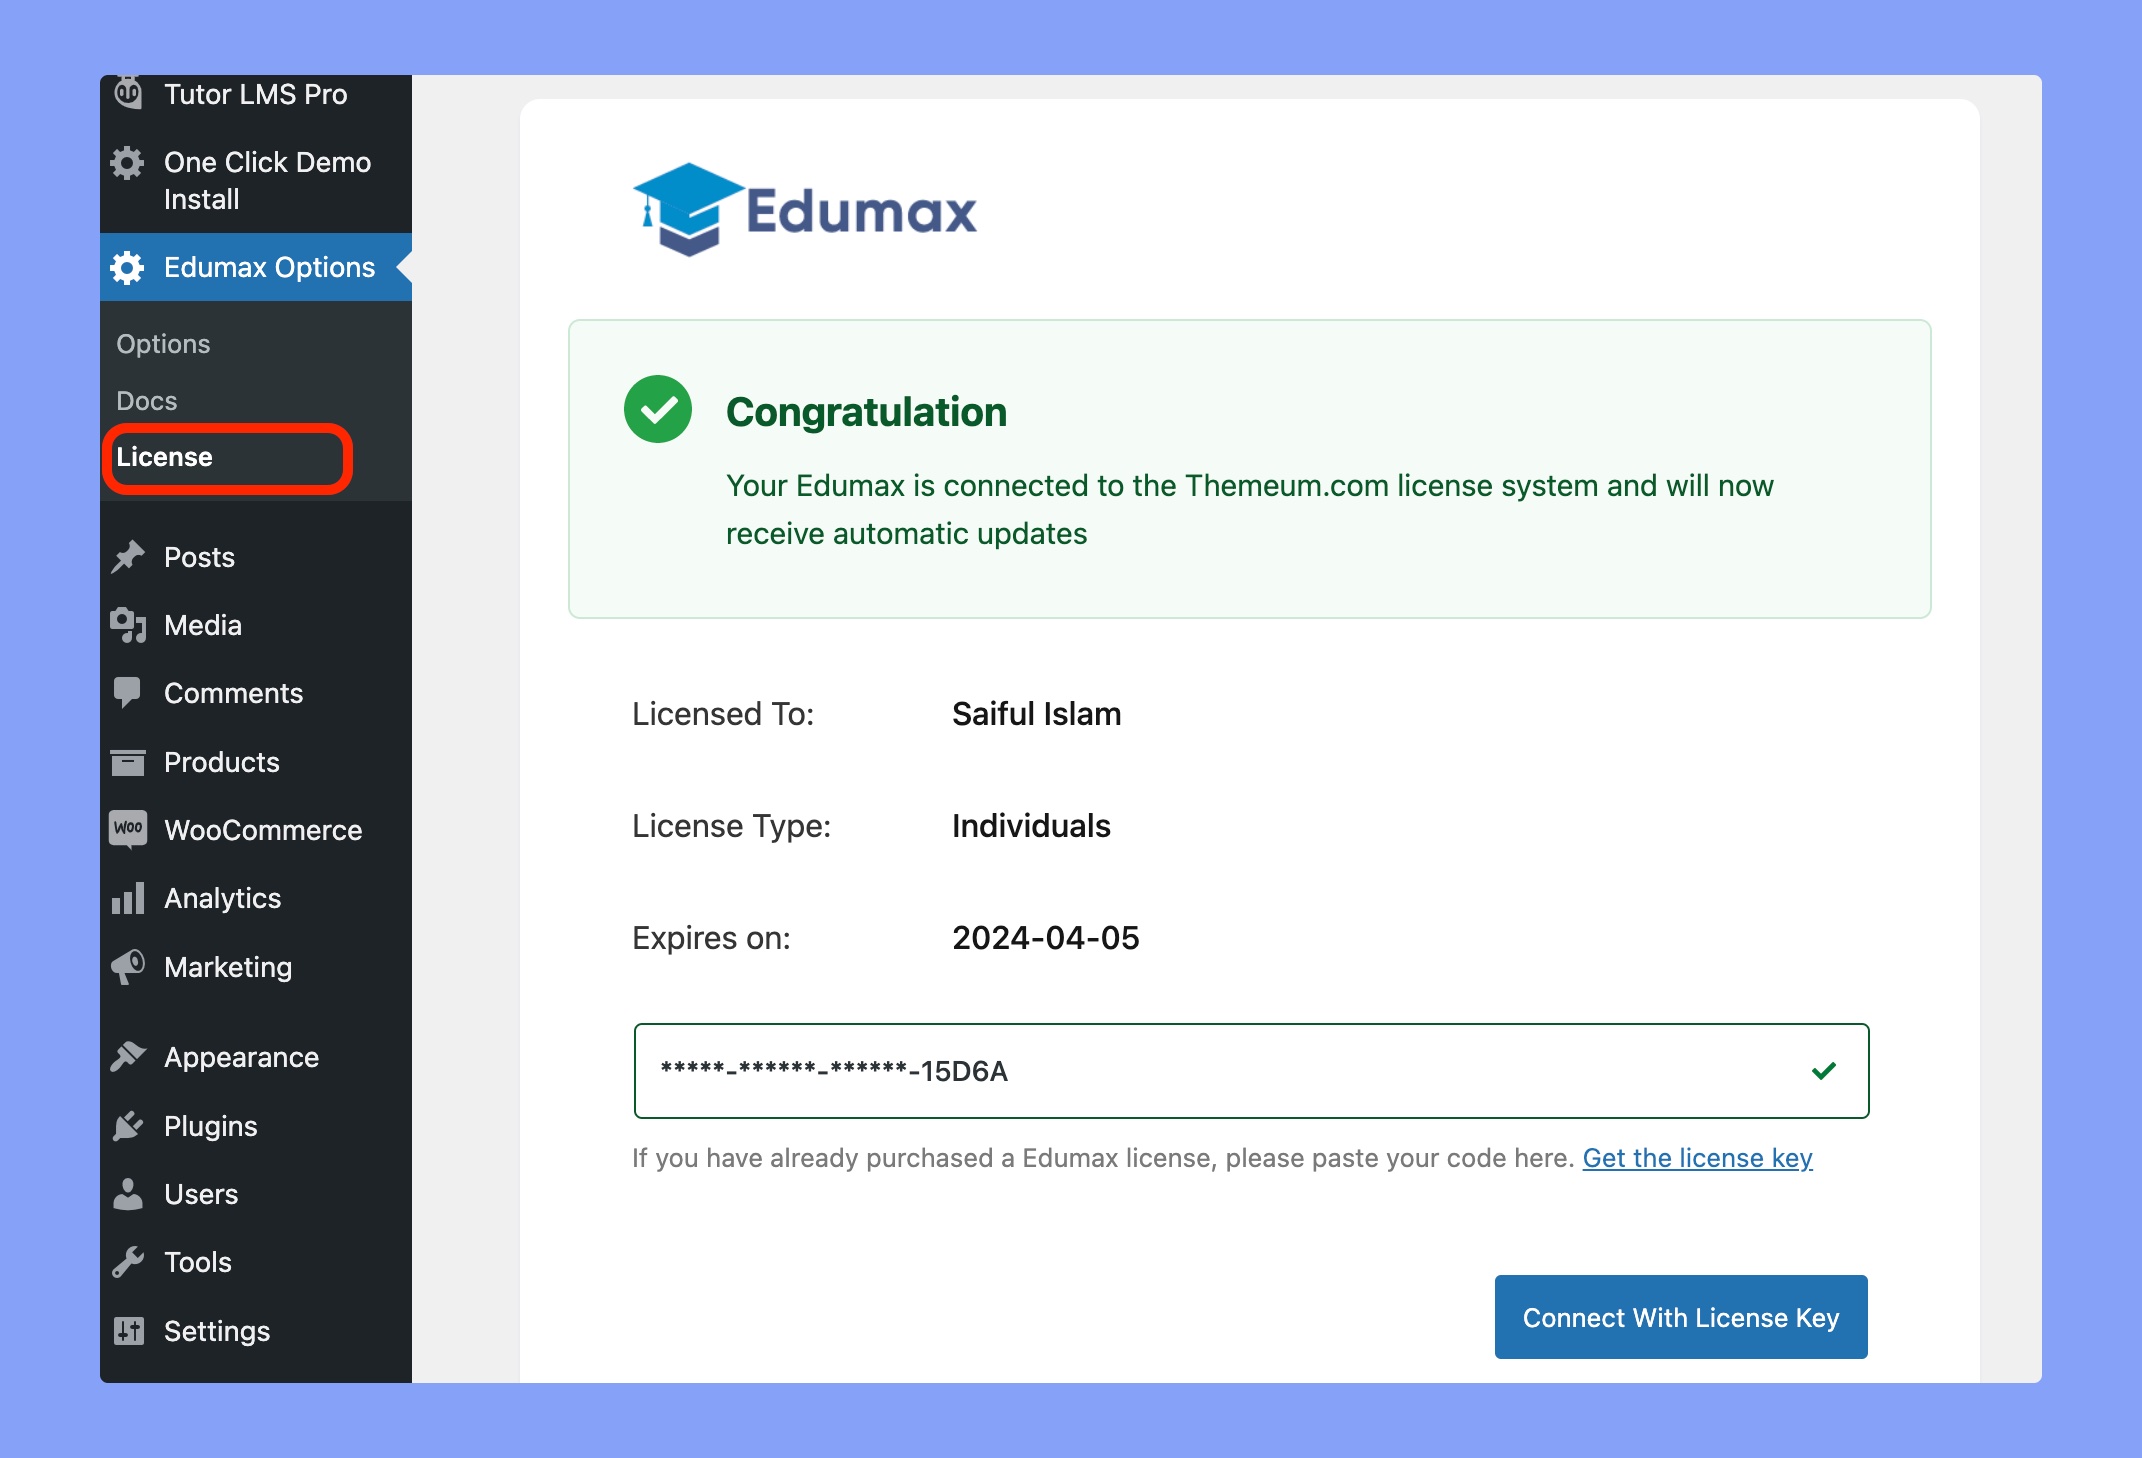Click the Edumax graduation cap logo
The width and height of the screenshot is (2142, 1458).
click(689, 209)
